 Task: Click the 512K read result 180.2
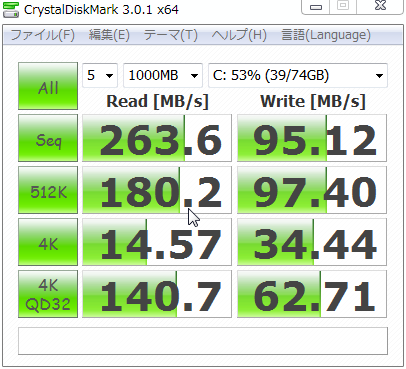coord(157,190)
